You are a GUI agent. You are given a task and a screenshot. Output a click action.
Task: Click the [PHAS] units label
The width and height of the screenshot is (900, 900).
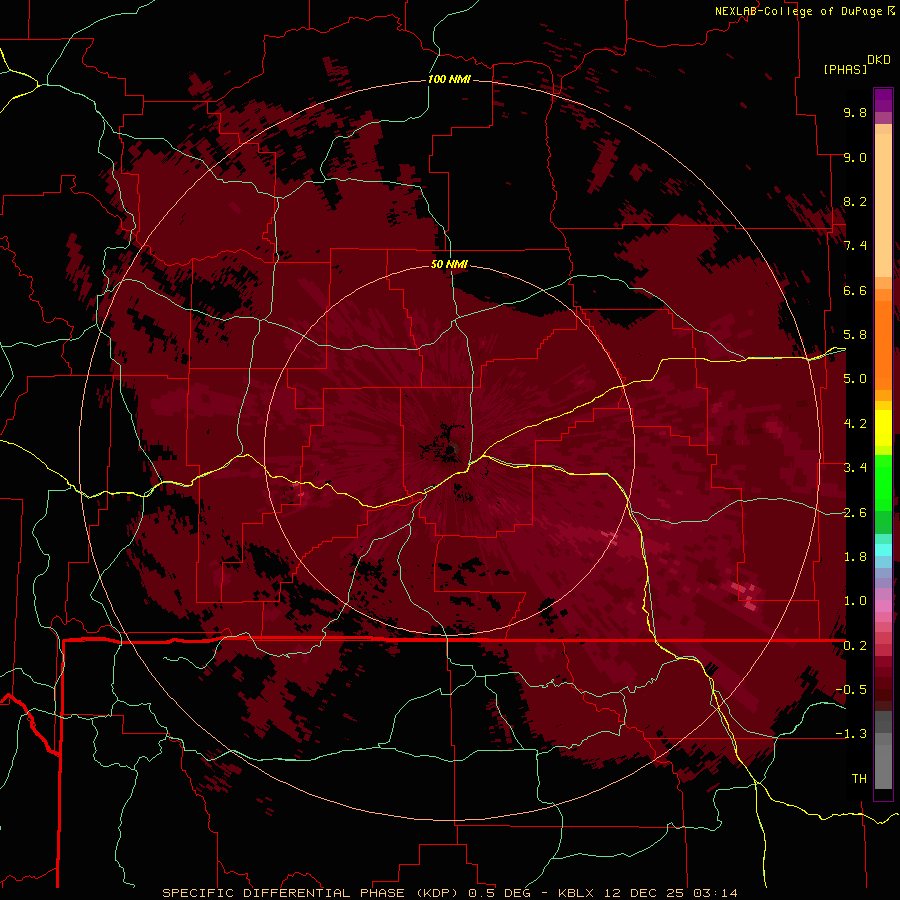tap(845, 69)
